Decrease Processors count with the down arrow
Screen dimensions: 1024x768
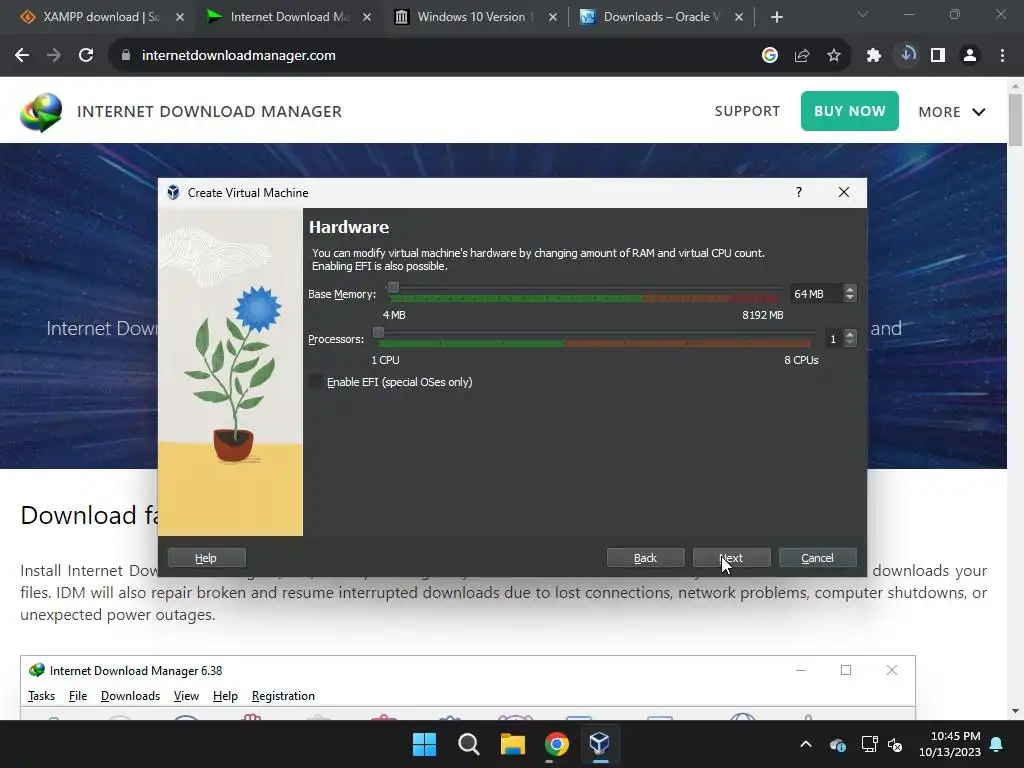point(850,343)
